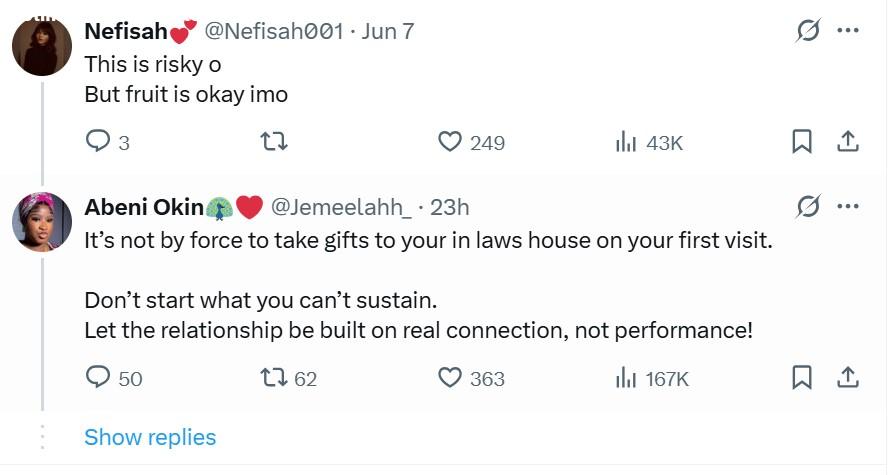Open Grok icon on Nefisah's tweet
This screenshot has width=889, height=475.
(x=807, y=30)
